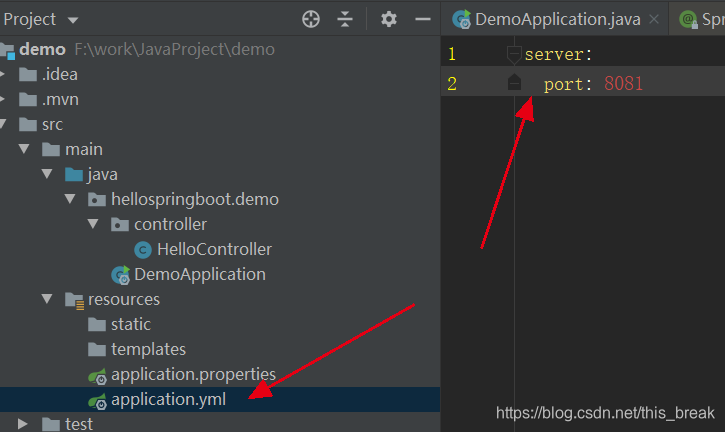Select the resources folder label
This screenshot has width=725, height=432.
[x=124, y=299]
